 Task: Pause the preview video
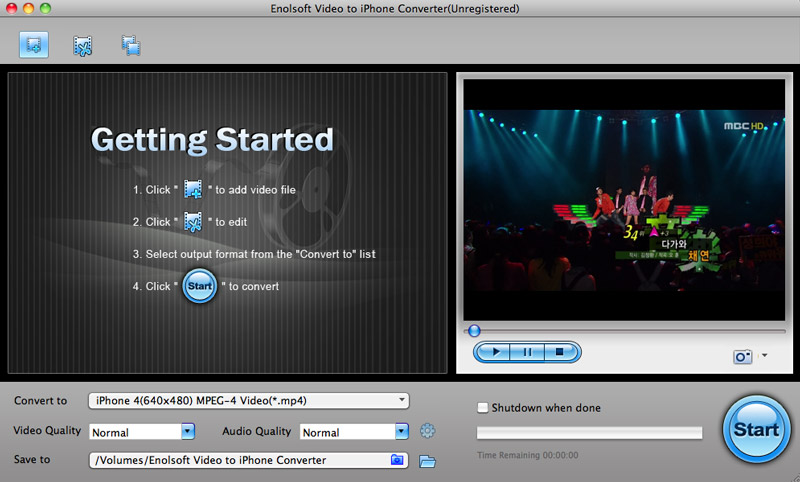(527, 352)
